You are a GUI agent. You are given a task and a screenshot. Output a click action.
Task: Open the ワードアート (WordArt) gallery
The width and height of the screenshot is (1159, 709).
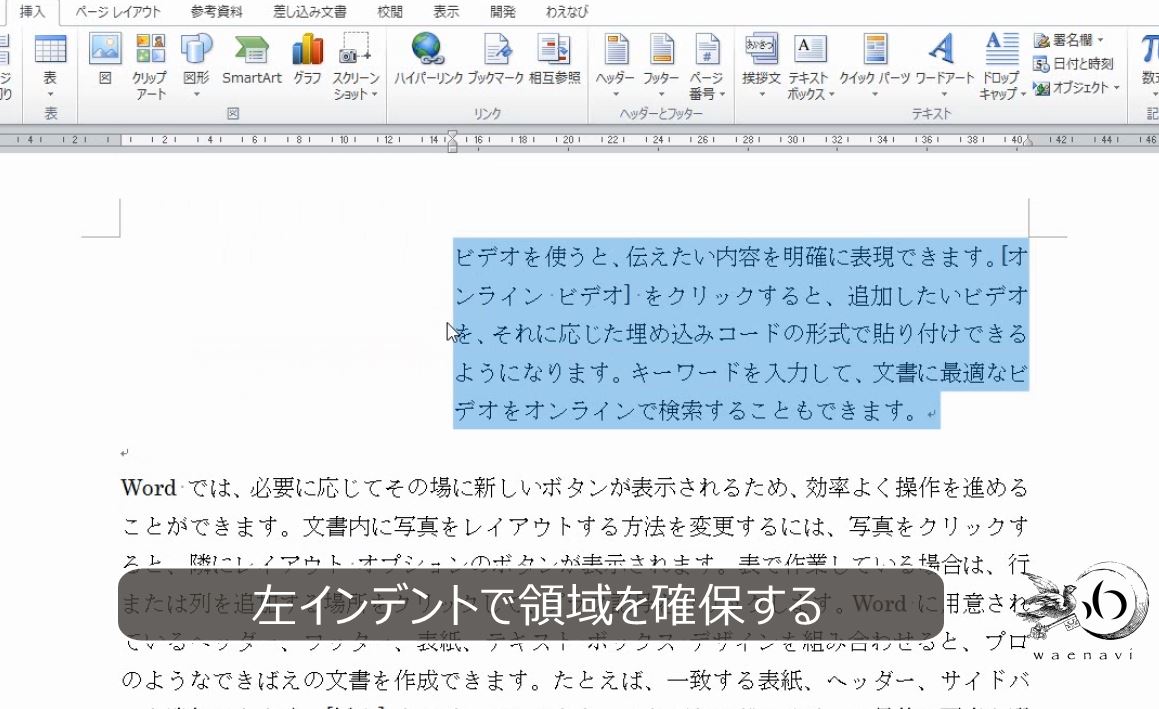[x=944, y=65]
